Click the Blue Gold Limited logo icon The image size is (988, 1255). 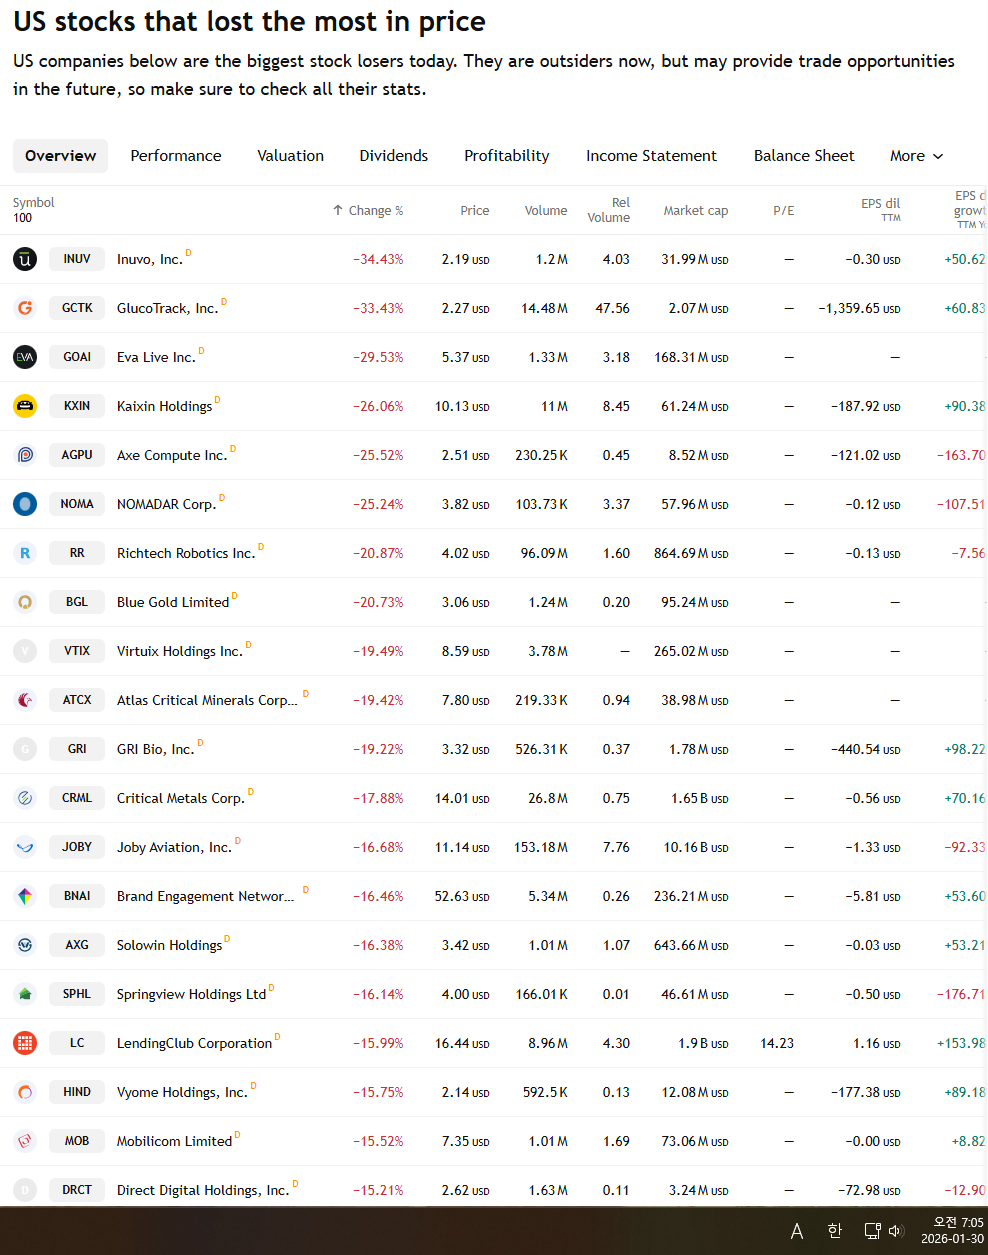click(x=25, y=602)
